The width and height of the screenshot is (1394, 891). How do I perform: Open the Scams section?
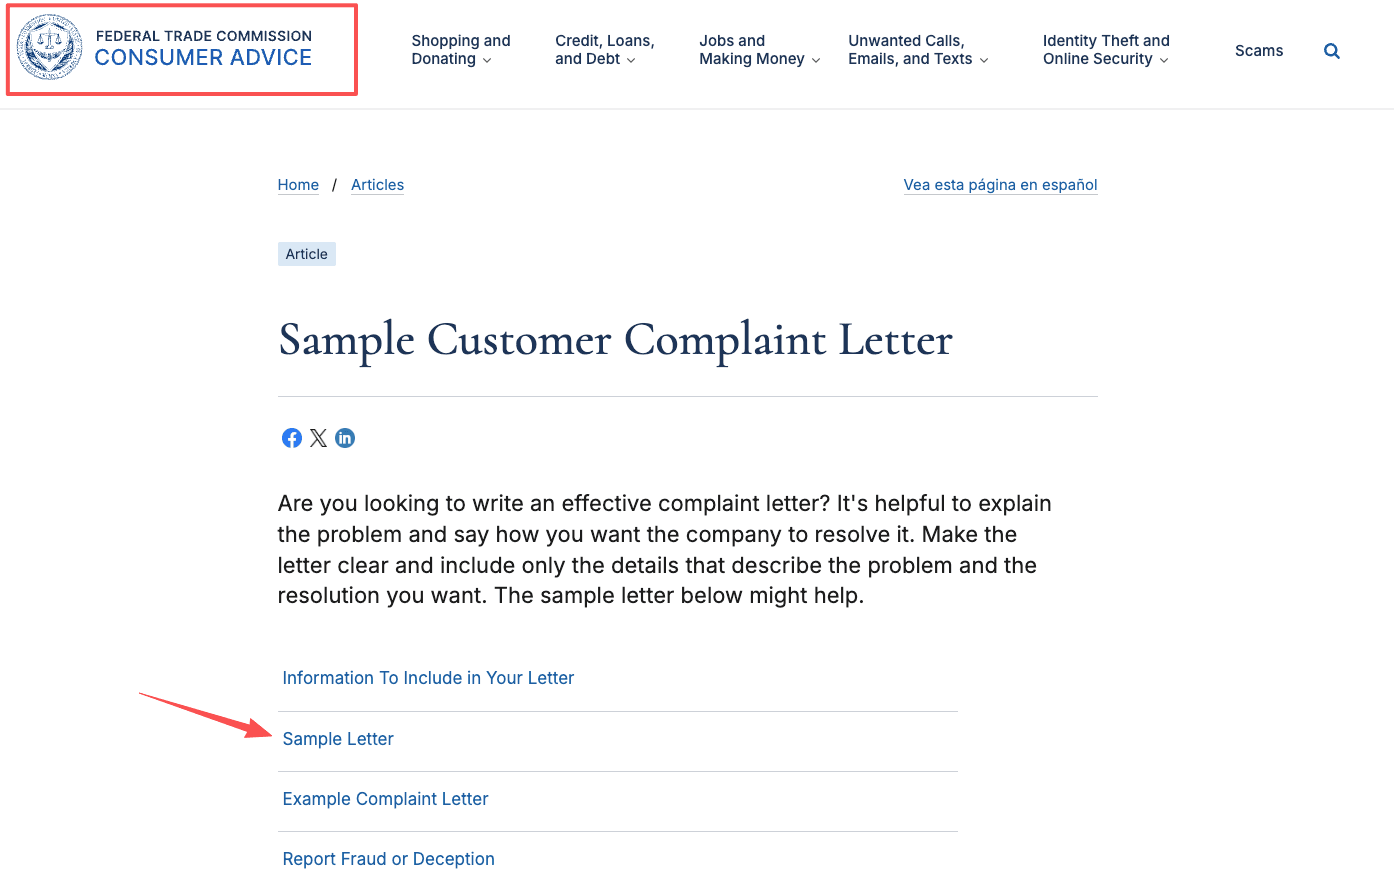pyautogui.click(x=1259, y=50)
